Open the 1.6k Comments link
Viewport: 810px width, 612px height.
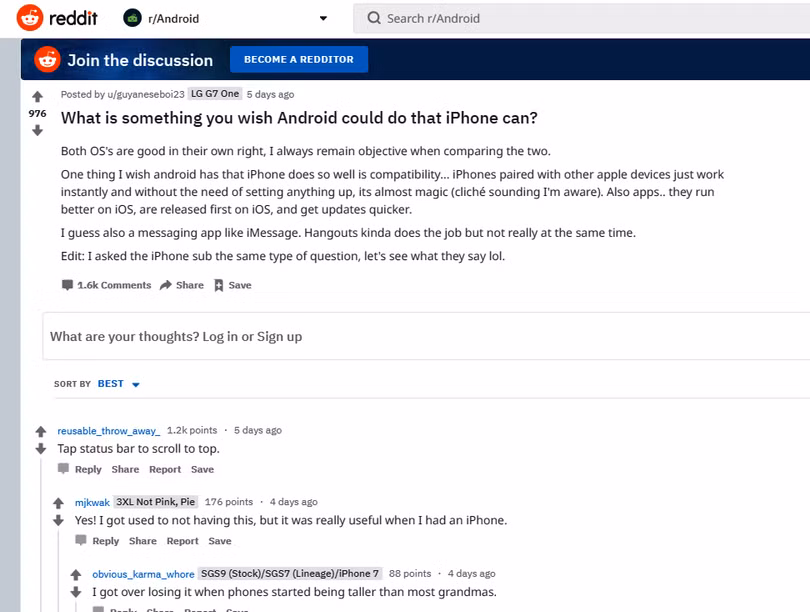point(106,285)
